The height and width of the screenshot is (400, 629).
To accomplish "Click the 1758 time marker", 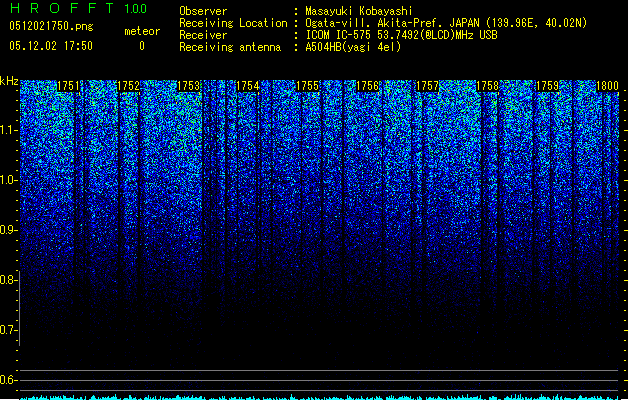I will tap(487, 86).
